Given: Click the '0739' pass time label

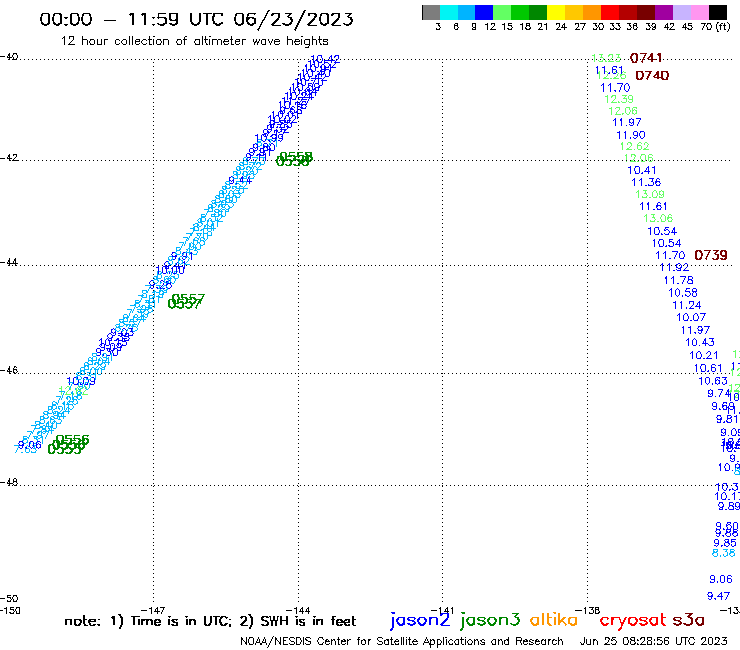Looking at the screenshot, I should tap(711, 255).
